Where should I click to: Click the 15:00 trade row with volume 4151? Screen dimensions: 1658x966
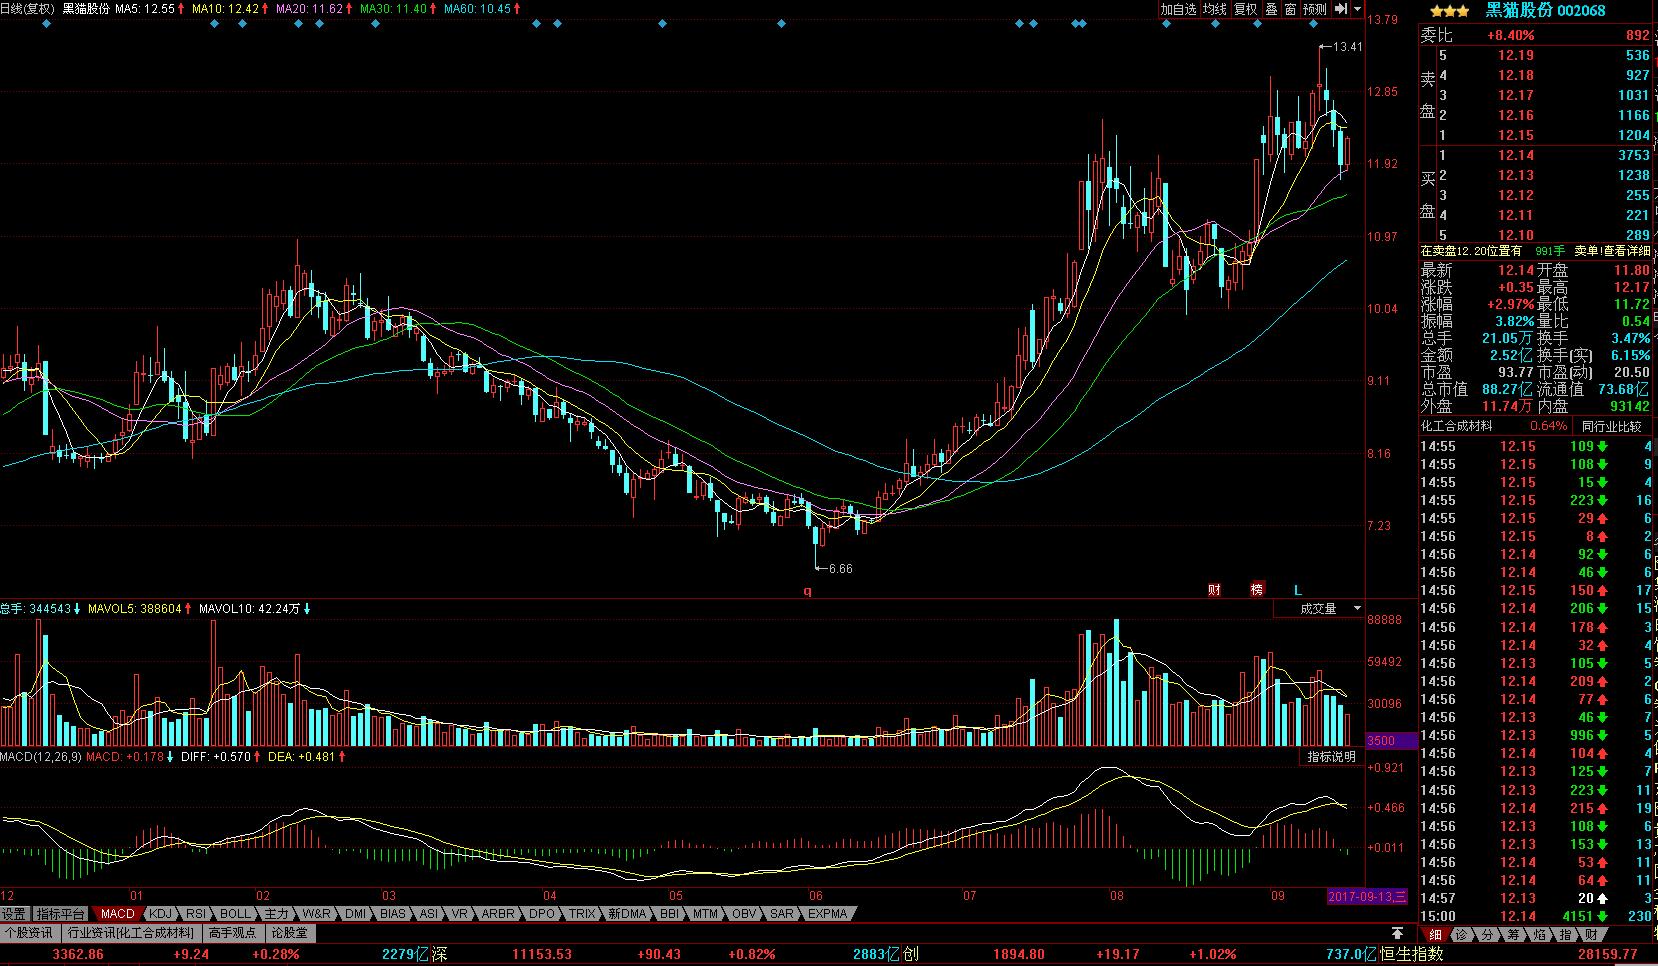(x=1538, y=916)
